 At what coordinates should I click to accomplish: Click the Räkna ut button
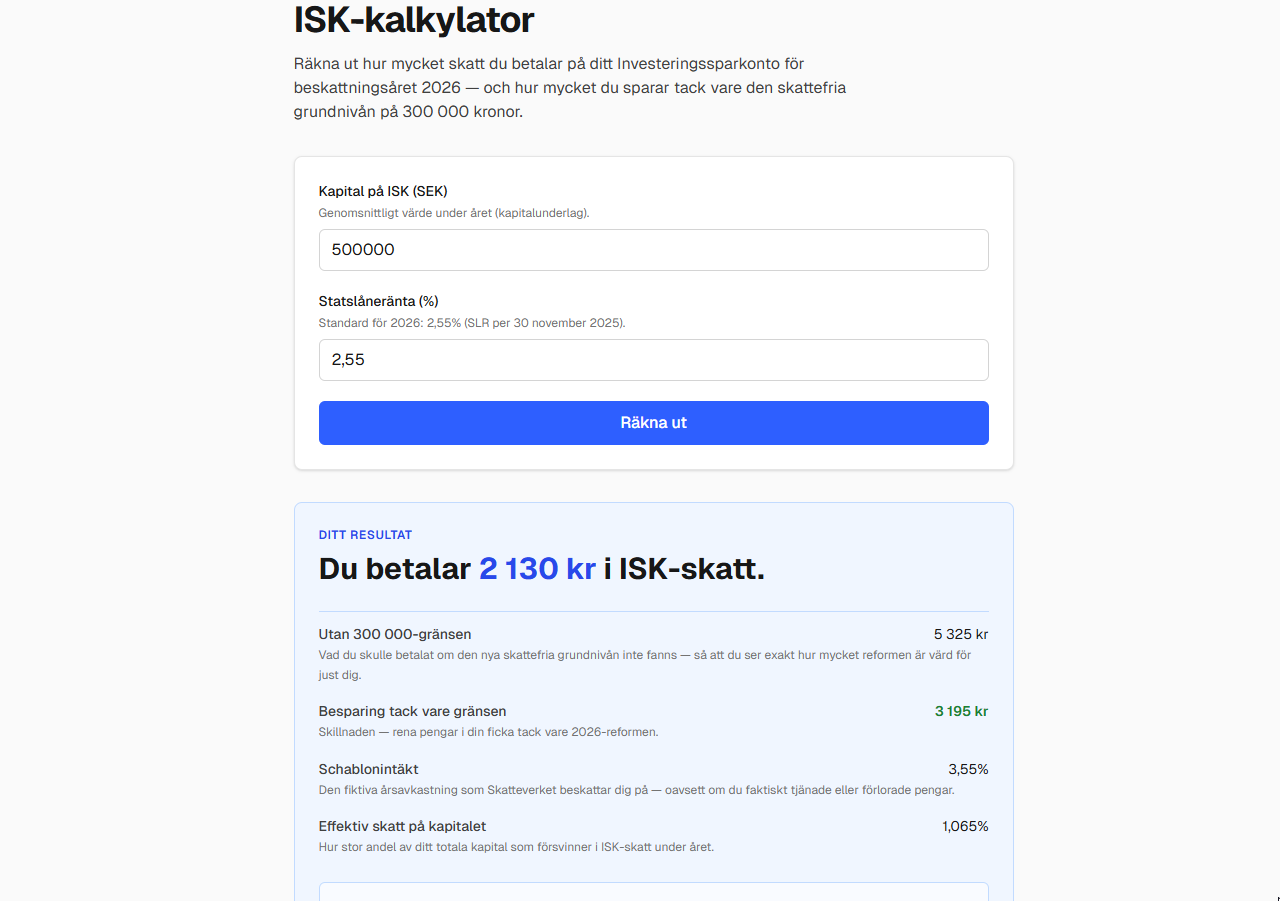653,423
